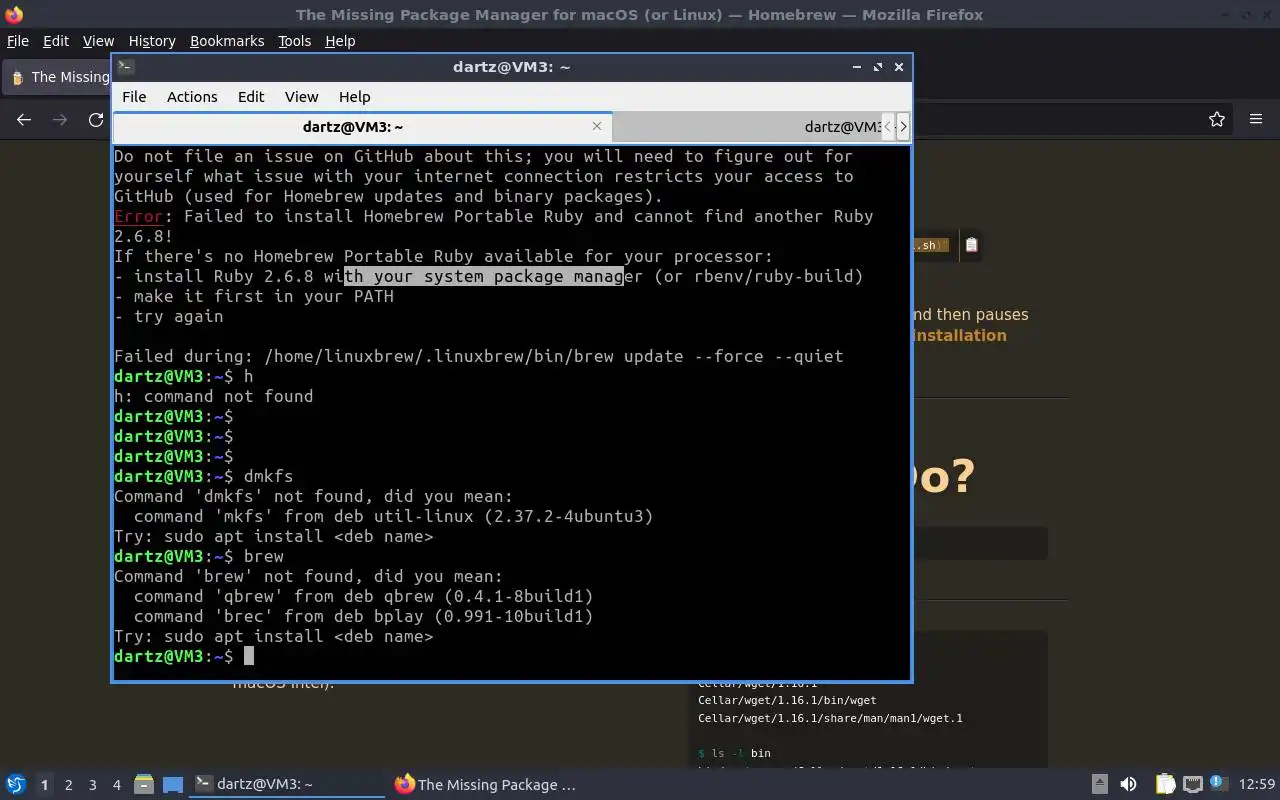1280x800 pixels.
Task: Reload the Firefox page
Action: (96, 120)
